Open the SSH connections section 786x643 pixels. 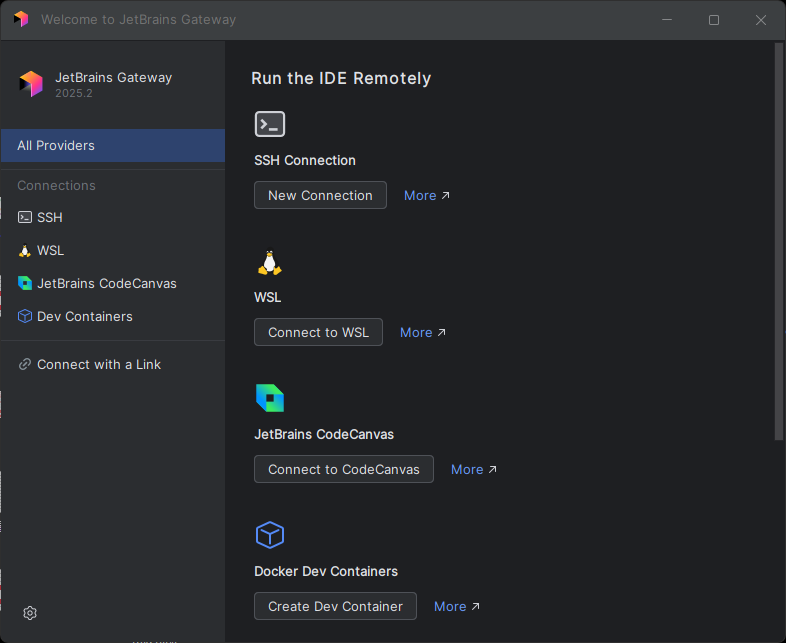click(x=113, y=217)
